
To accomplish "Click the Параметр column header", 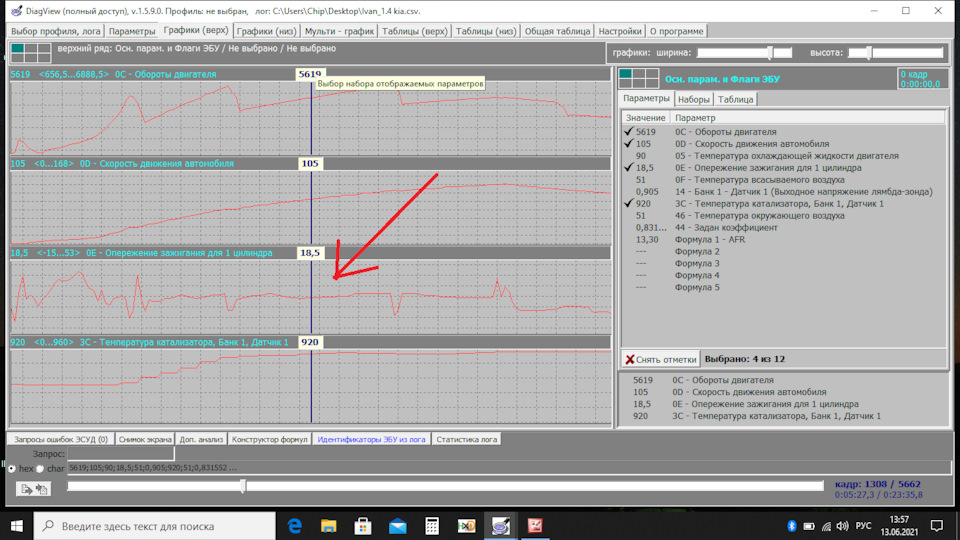I will click(808, 118).
